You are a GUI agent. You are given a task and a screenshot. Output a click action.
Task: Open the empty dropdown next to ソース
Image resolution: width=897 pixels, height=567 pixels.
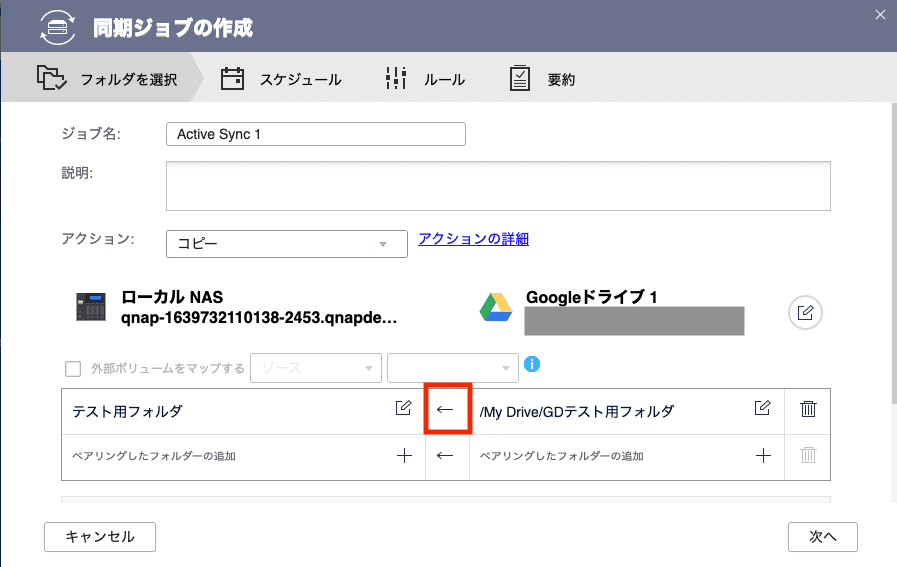click(453, 368)
